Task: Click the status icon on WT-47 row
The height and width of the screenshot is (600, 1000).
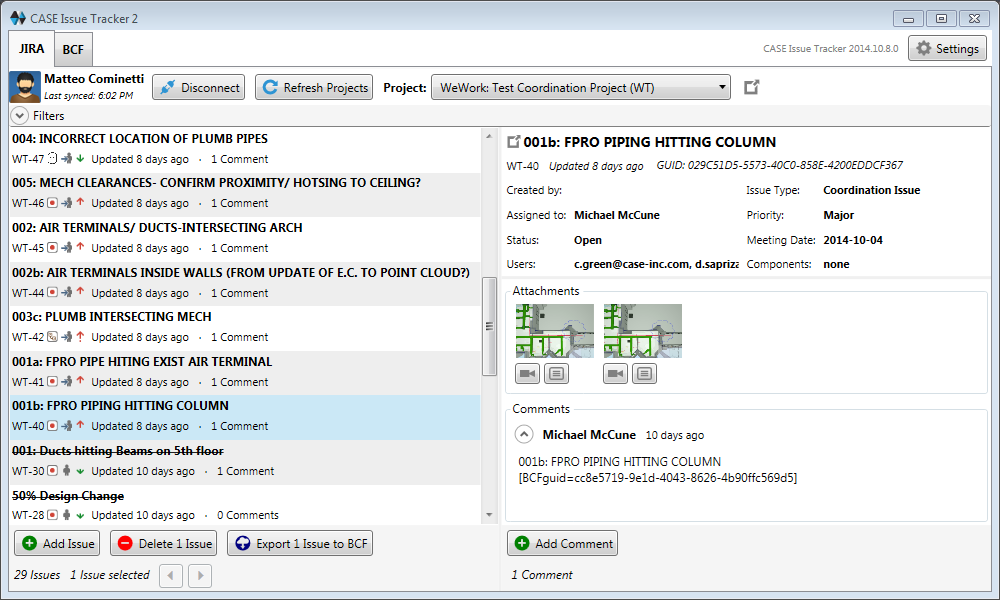Action: coord(53,159)
